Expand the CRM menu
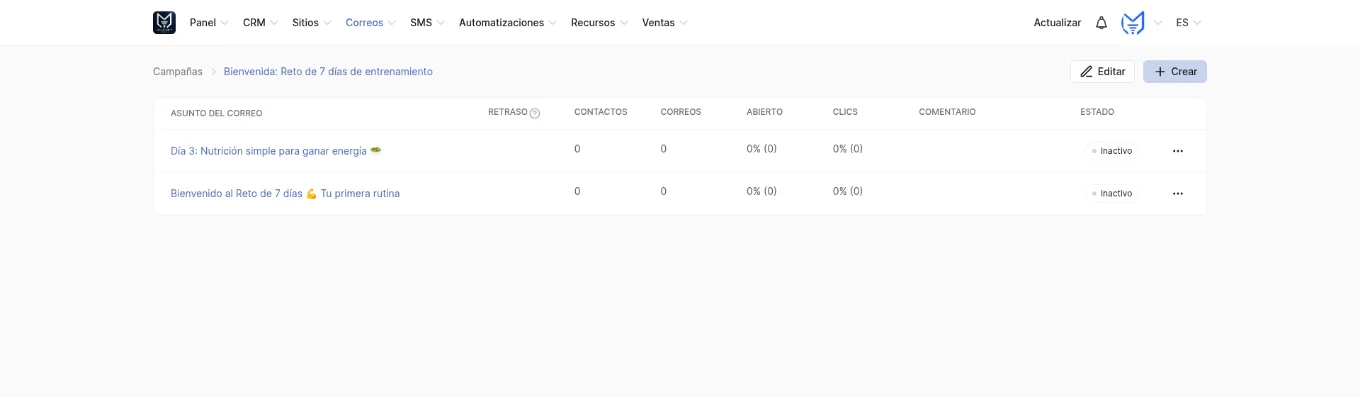Viewport: 1360px width, 397px height. tap(260, 22)
